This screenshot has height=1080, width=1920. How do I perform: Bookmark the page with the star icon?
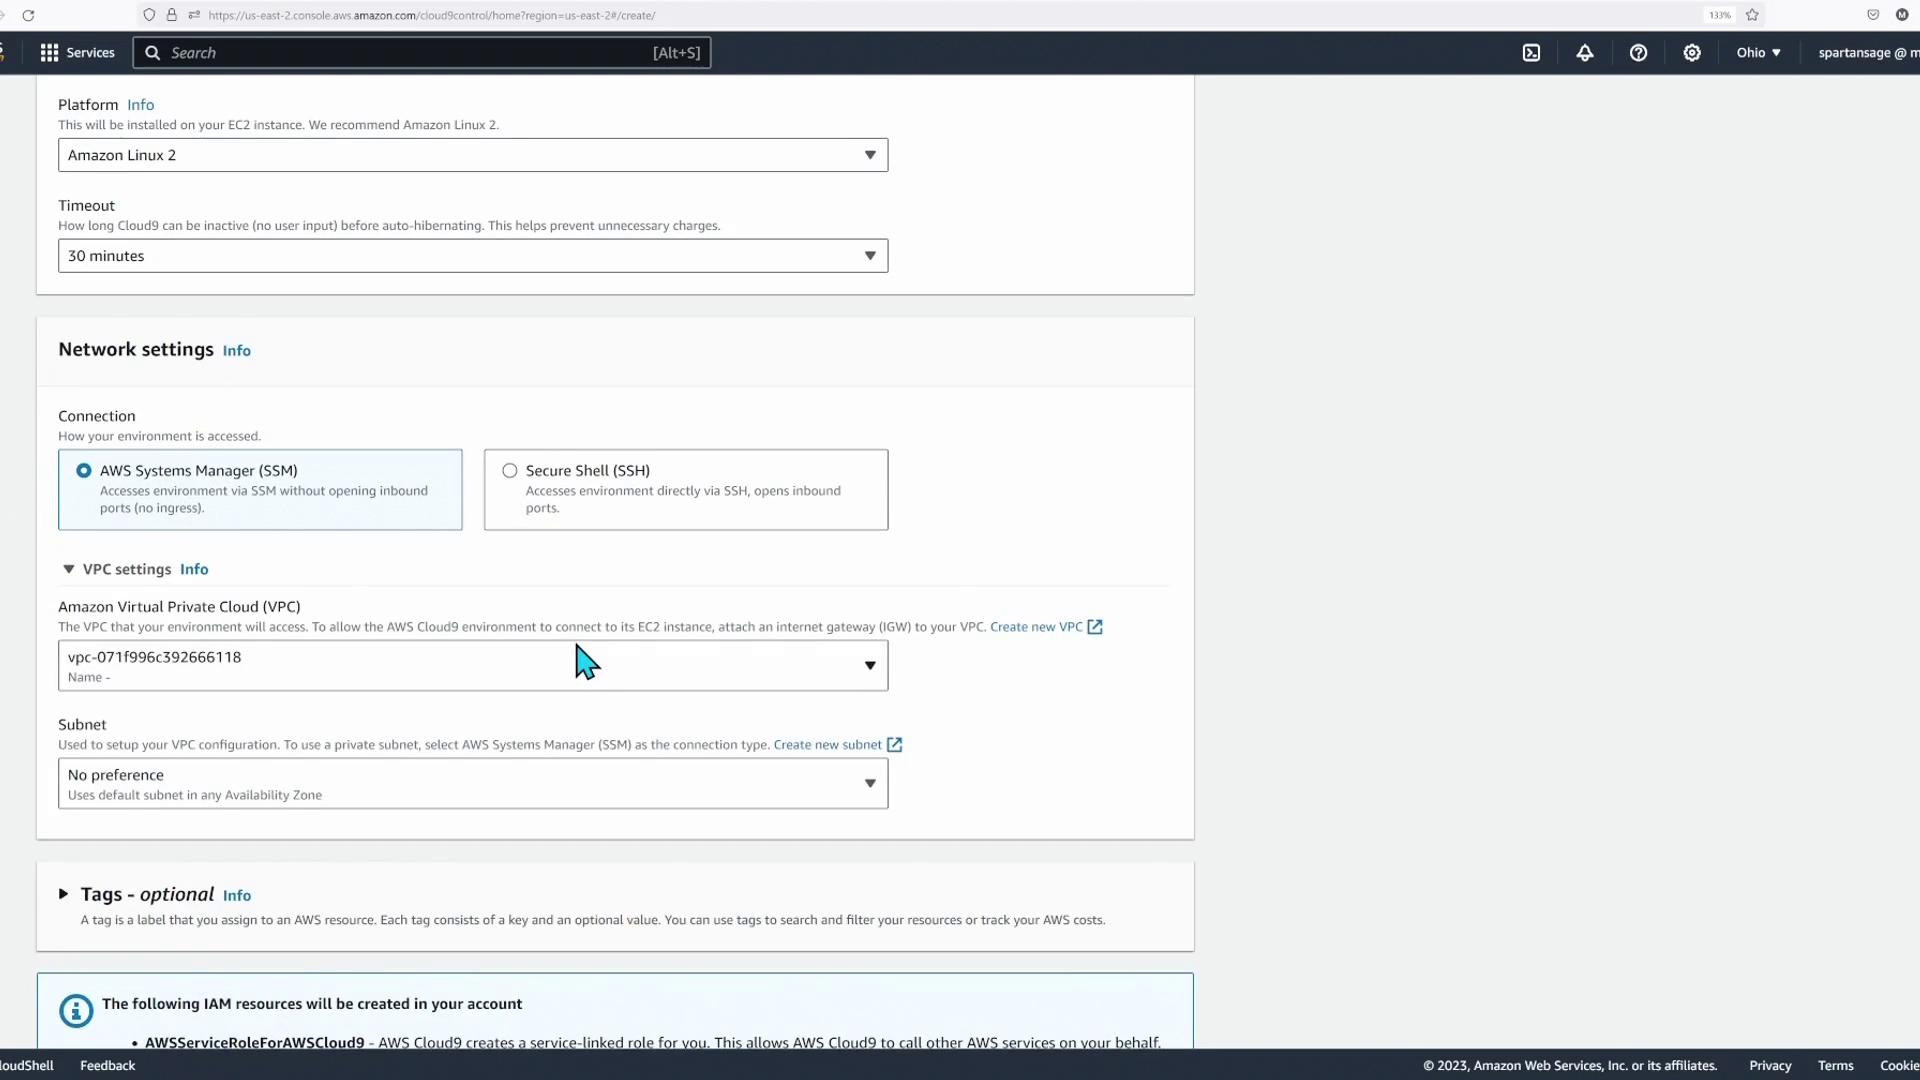pyautogui.click(x=1752, y=15)
